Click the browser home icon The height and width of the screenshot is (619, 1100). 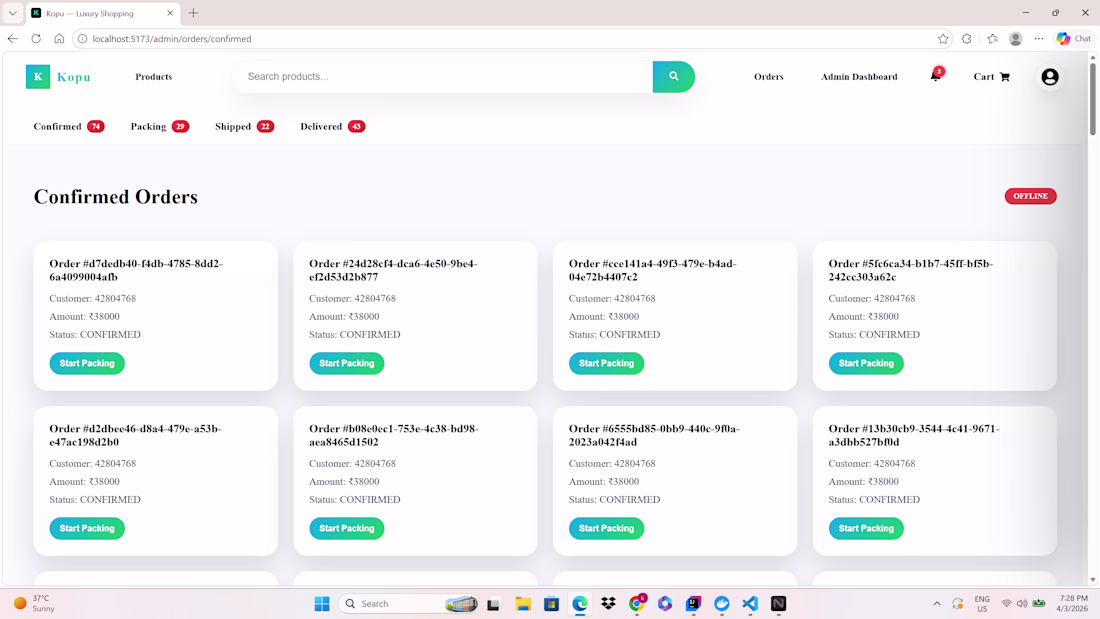pos(59,39)
